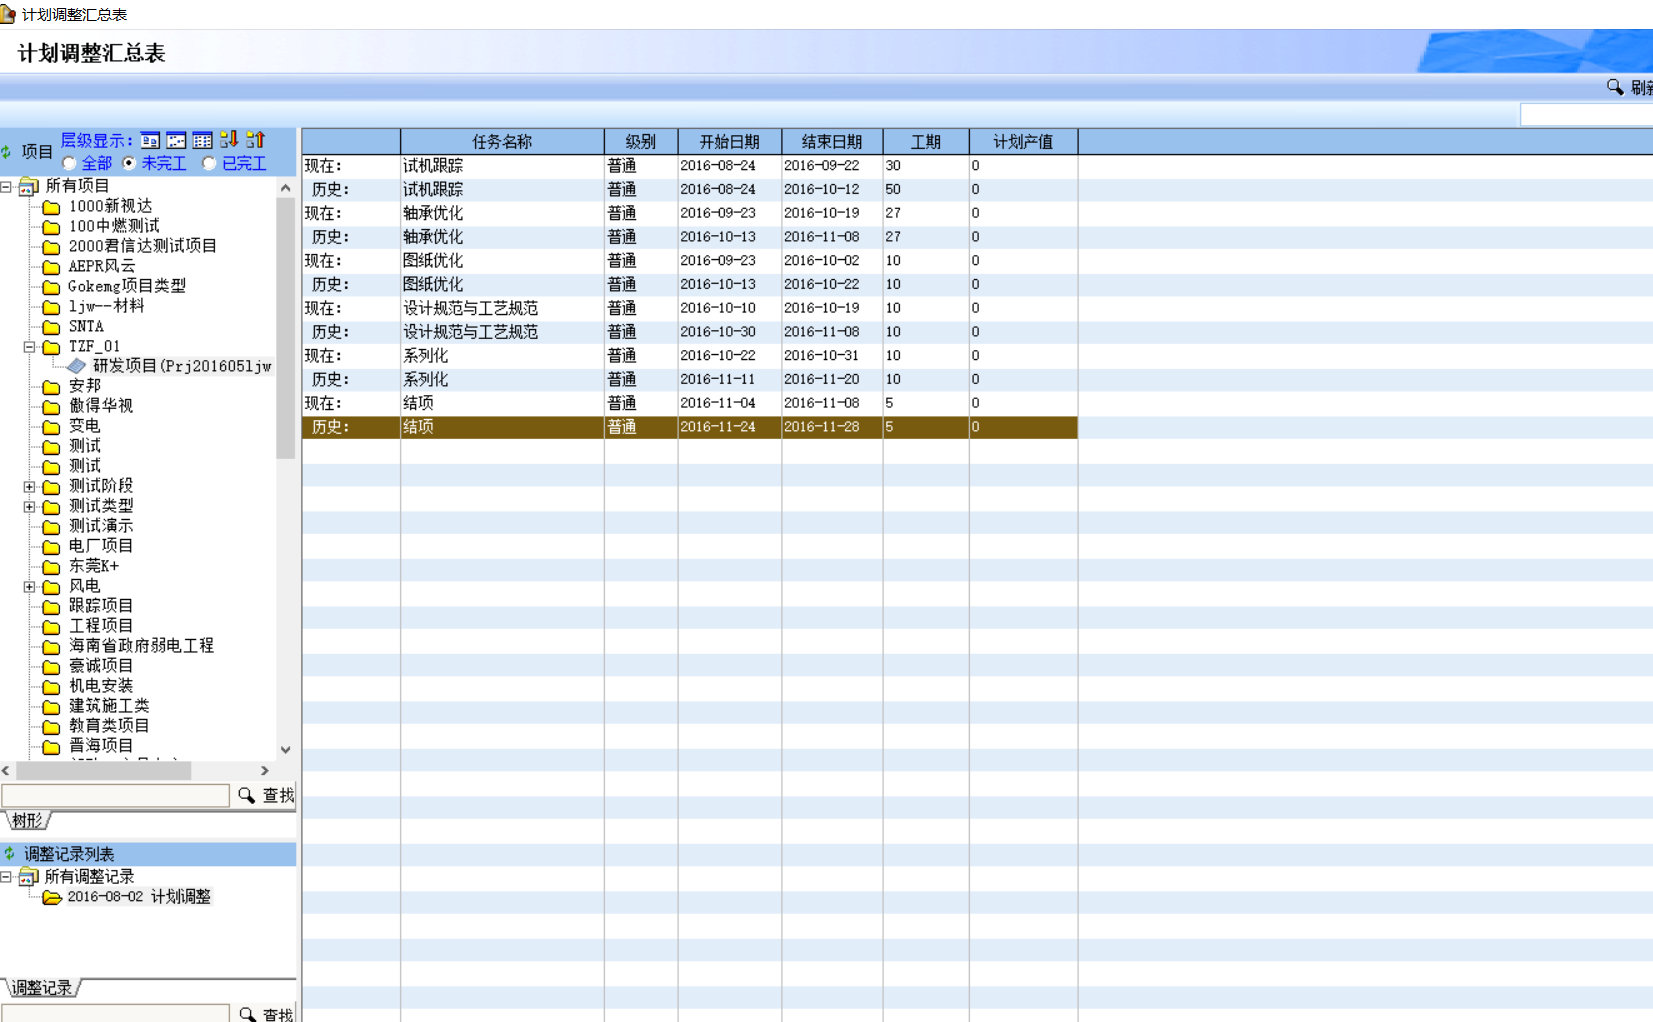Screen dimensions: 1653x1022
Task: Click the green refresh icon beside 项目
Action: pos(7,152)
